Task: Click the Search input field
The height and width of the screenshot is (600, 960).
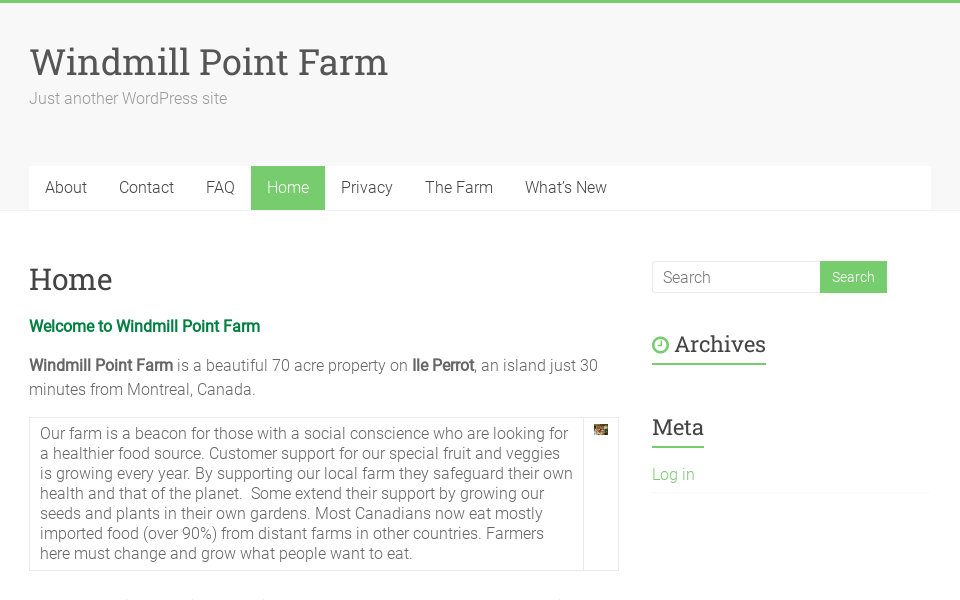Action: pos(736,277)
